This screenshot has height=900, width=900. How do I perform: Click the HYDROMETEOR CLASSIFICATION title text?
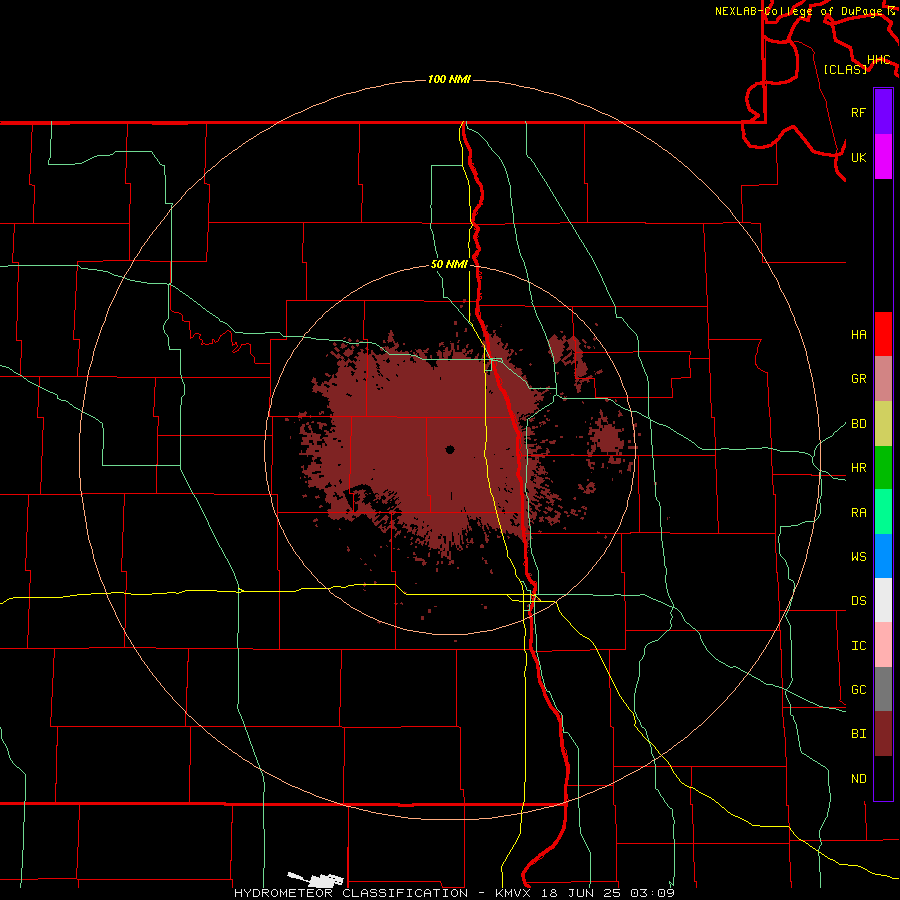(x=351, y=893)
